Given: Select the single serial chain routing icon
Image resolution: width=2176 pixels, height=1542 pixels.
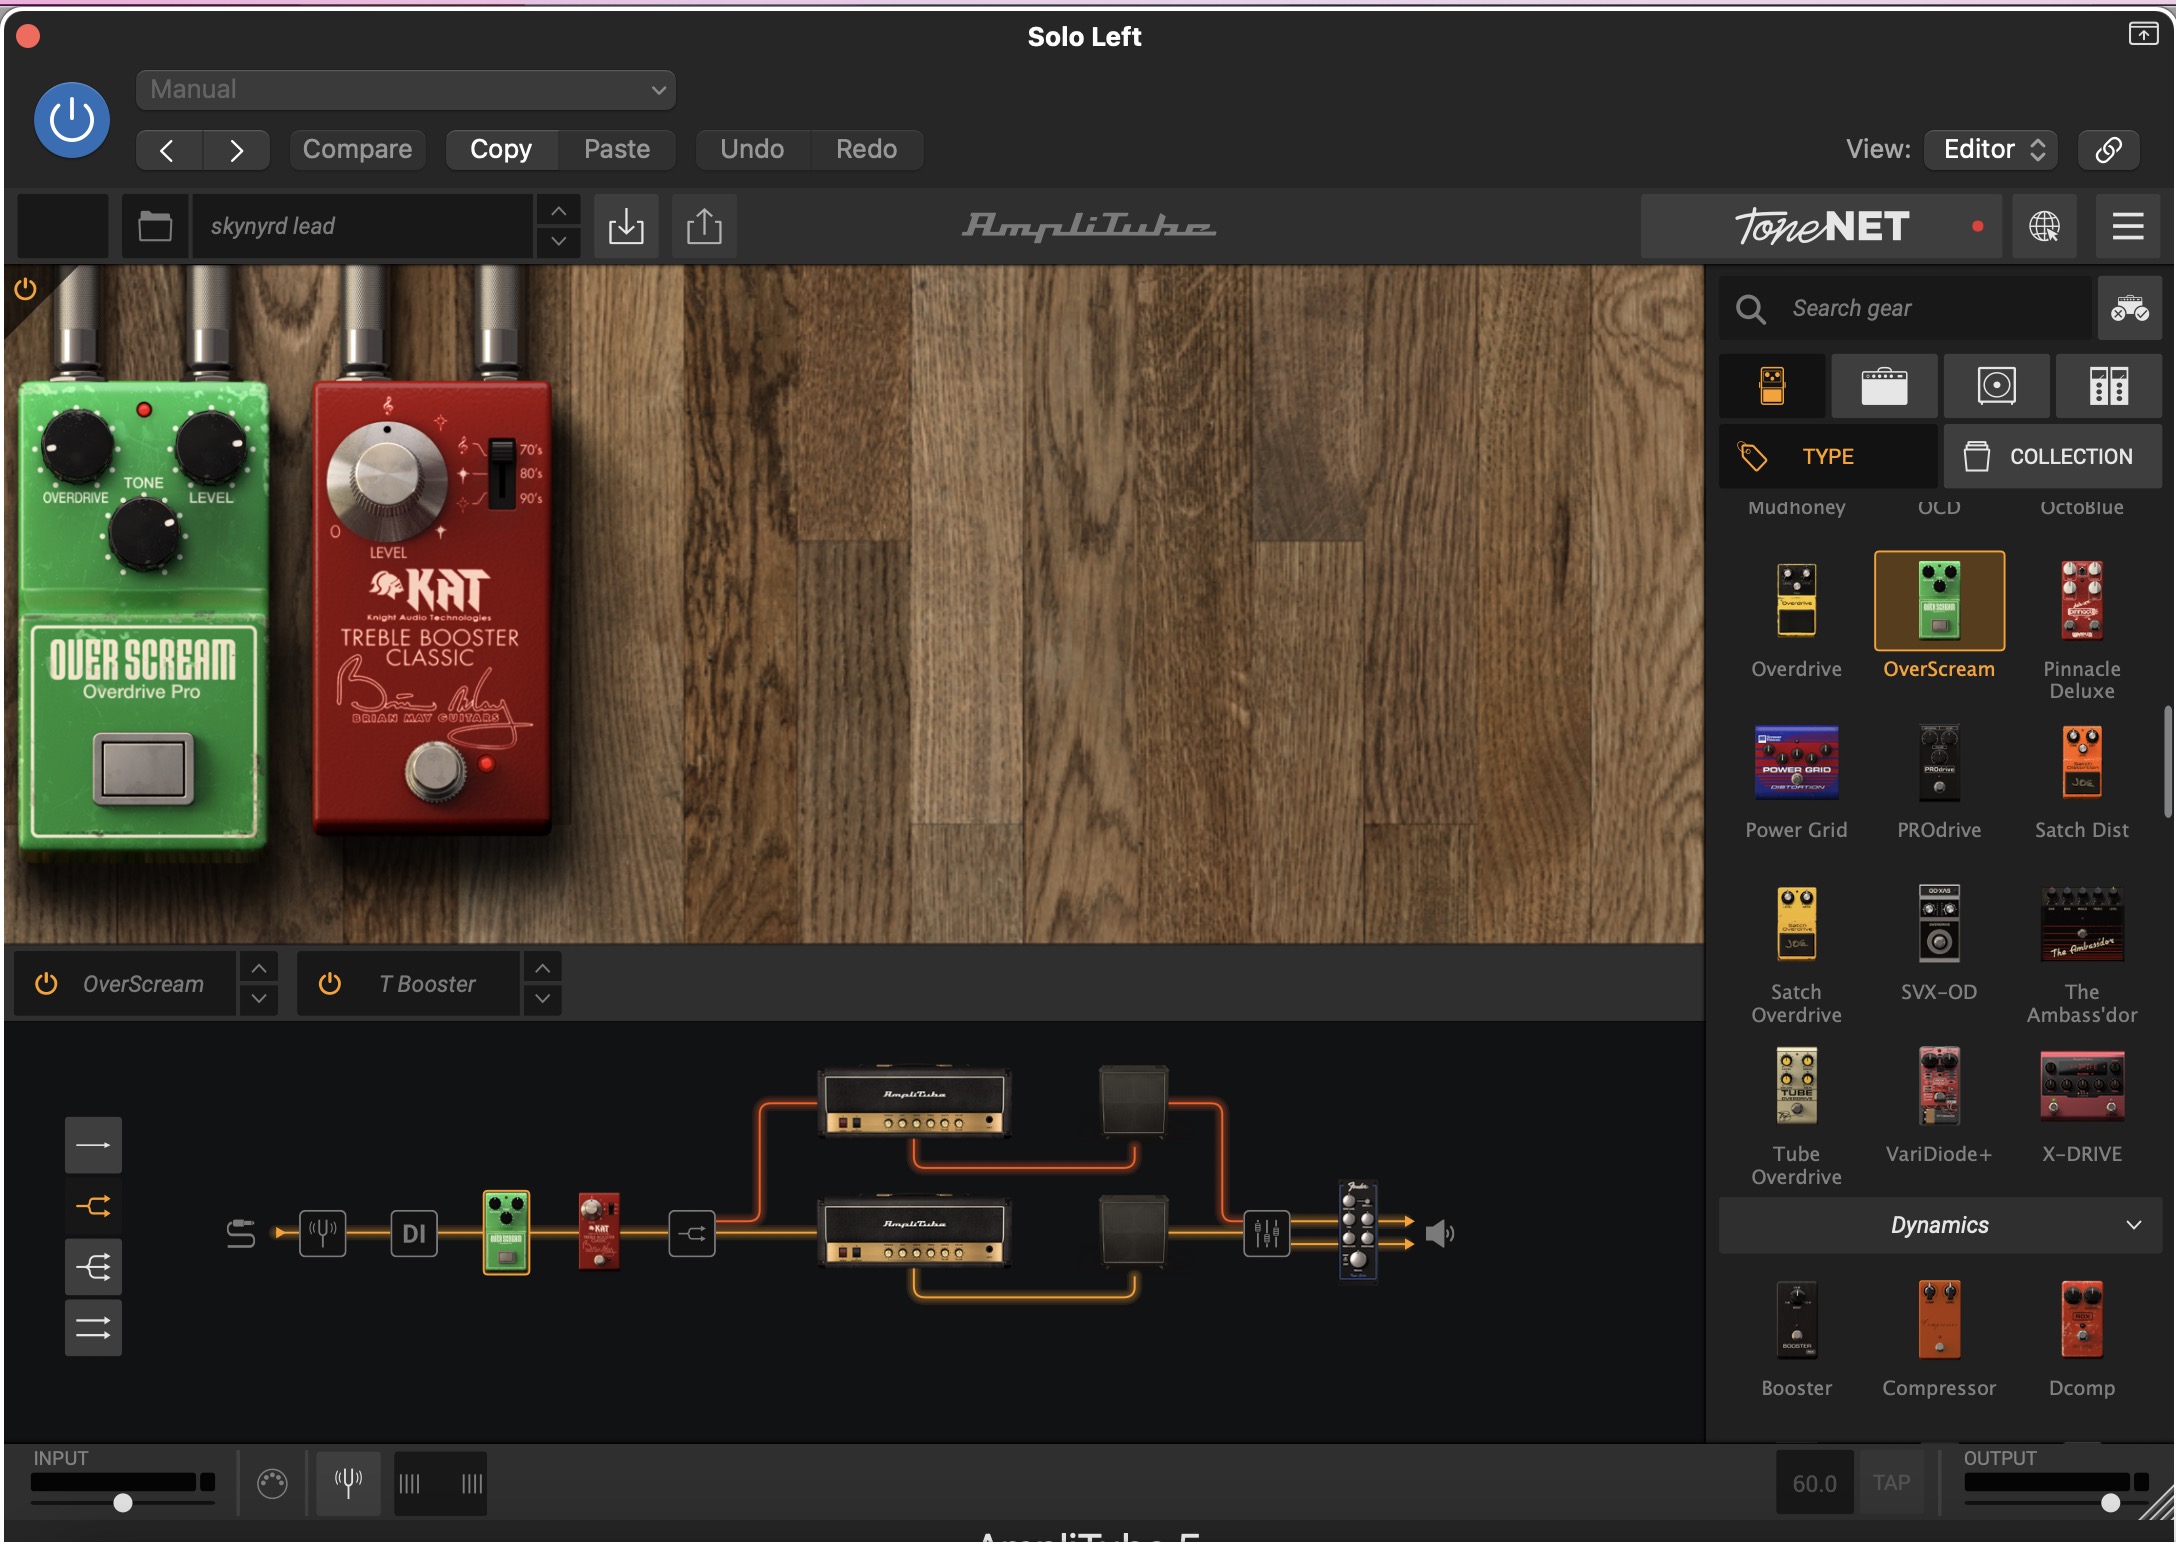Looking at the screenshot, I should pos(93,1145).
